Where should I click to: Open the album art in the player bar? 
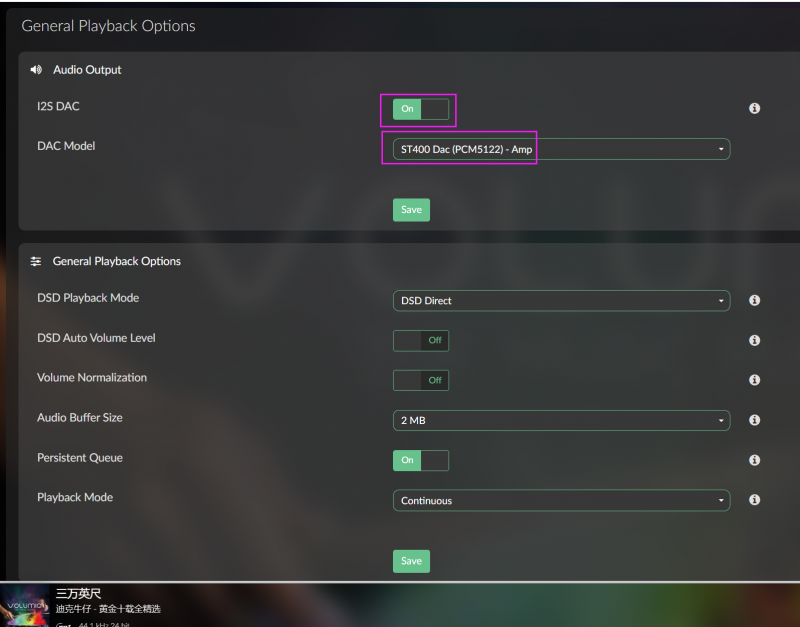click(x=25, y=605)
